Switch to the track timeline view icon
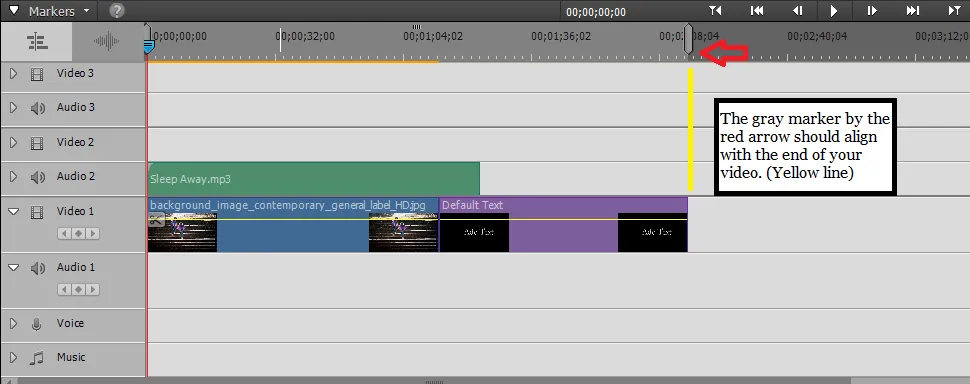The width and height of the screenshot is (970, 384). click(x=37, y=41)
